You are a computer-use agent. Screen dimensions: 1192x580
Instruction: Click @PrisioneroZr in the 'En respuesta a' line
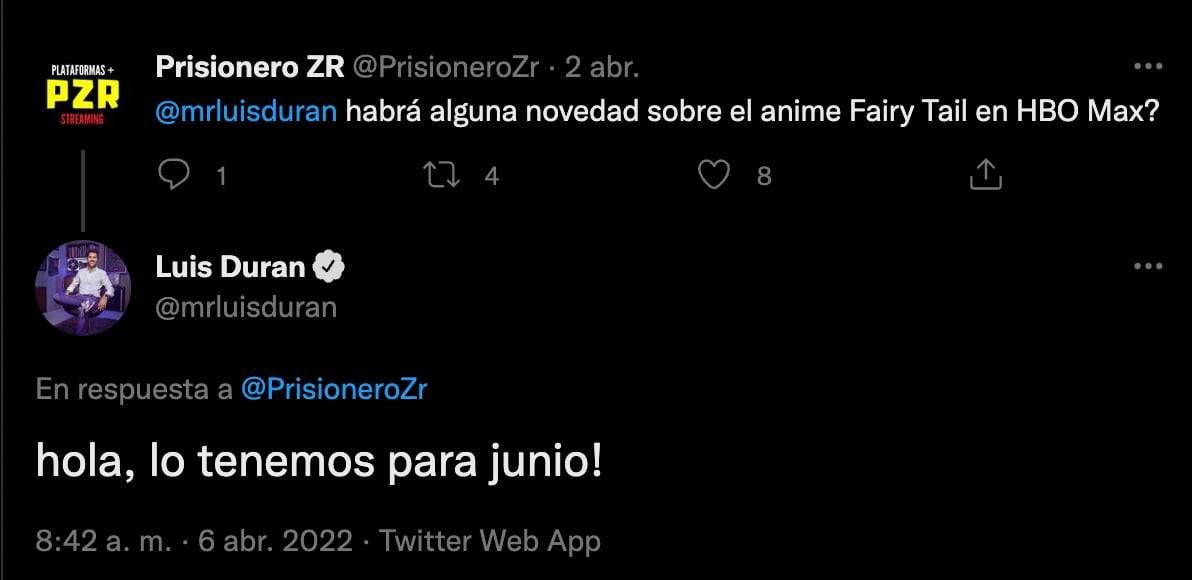[x=334, y=389]
